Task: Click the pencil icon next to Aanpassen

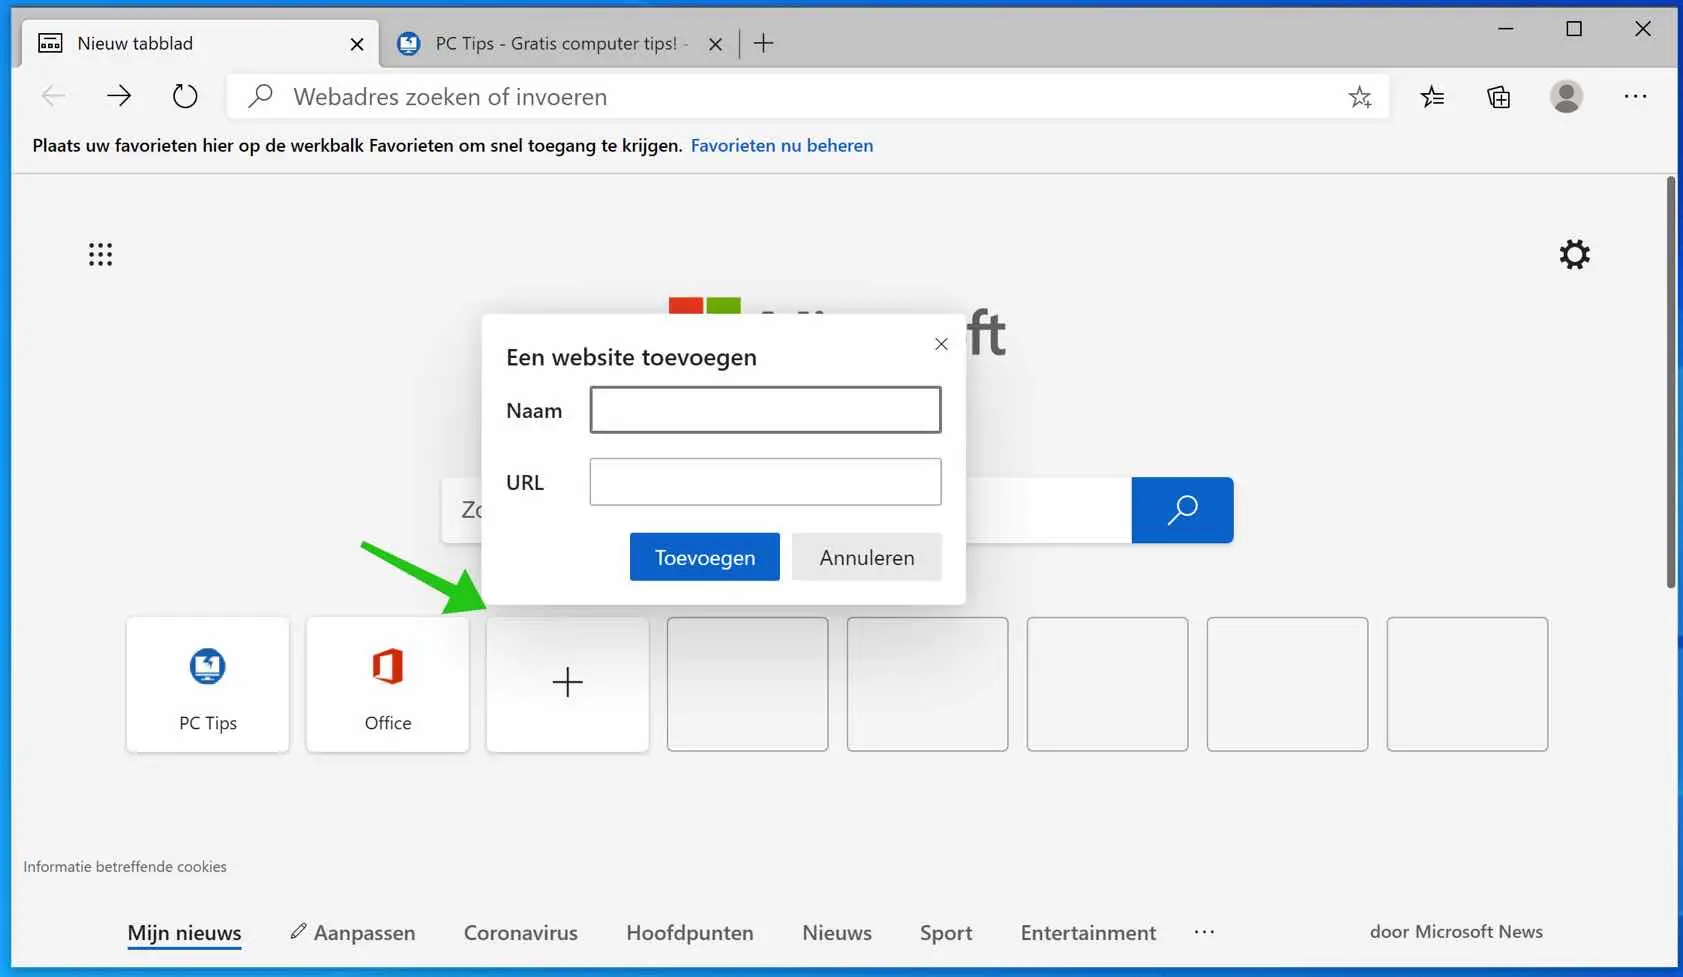Action: point(298,931)
